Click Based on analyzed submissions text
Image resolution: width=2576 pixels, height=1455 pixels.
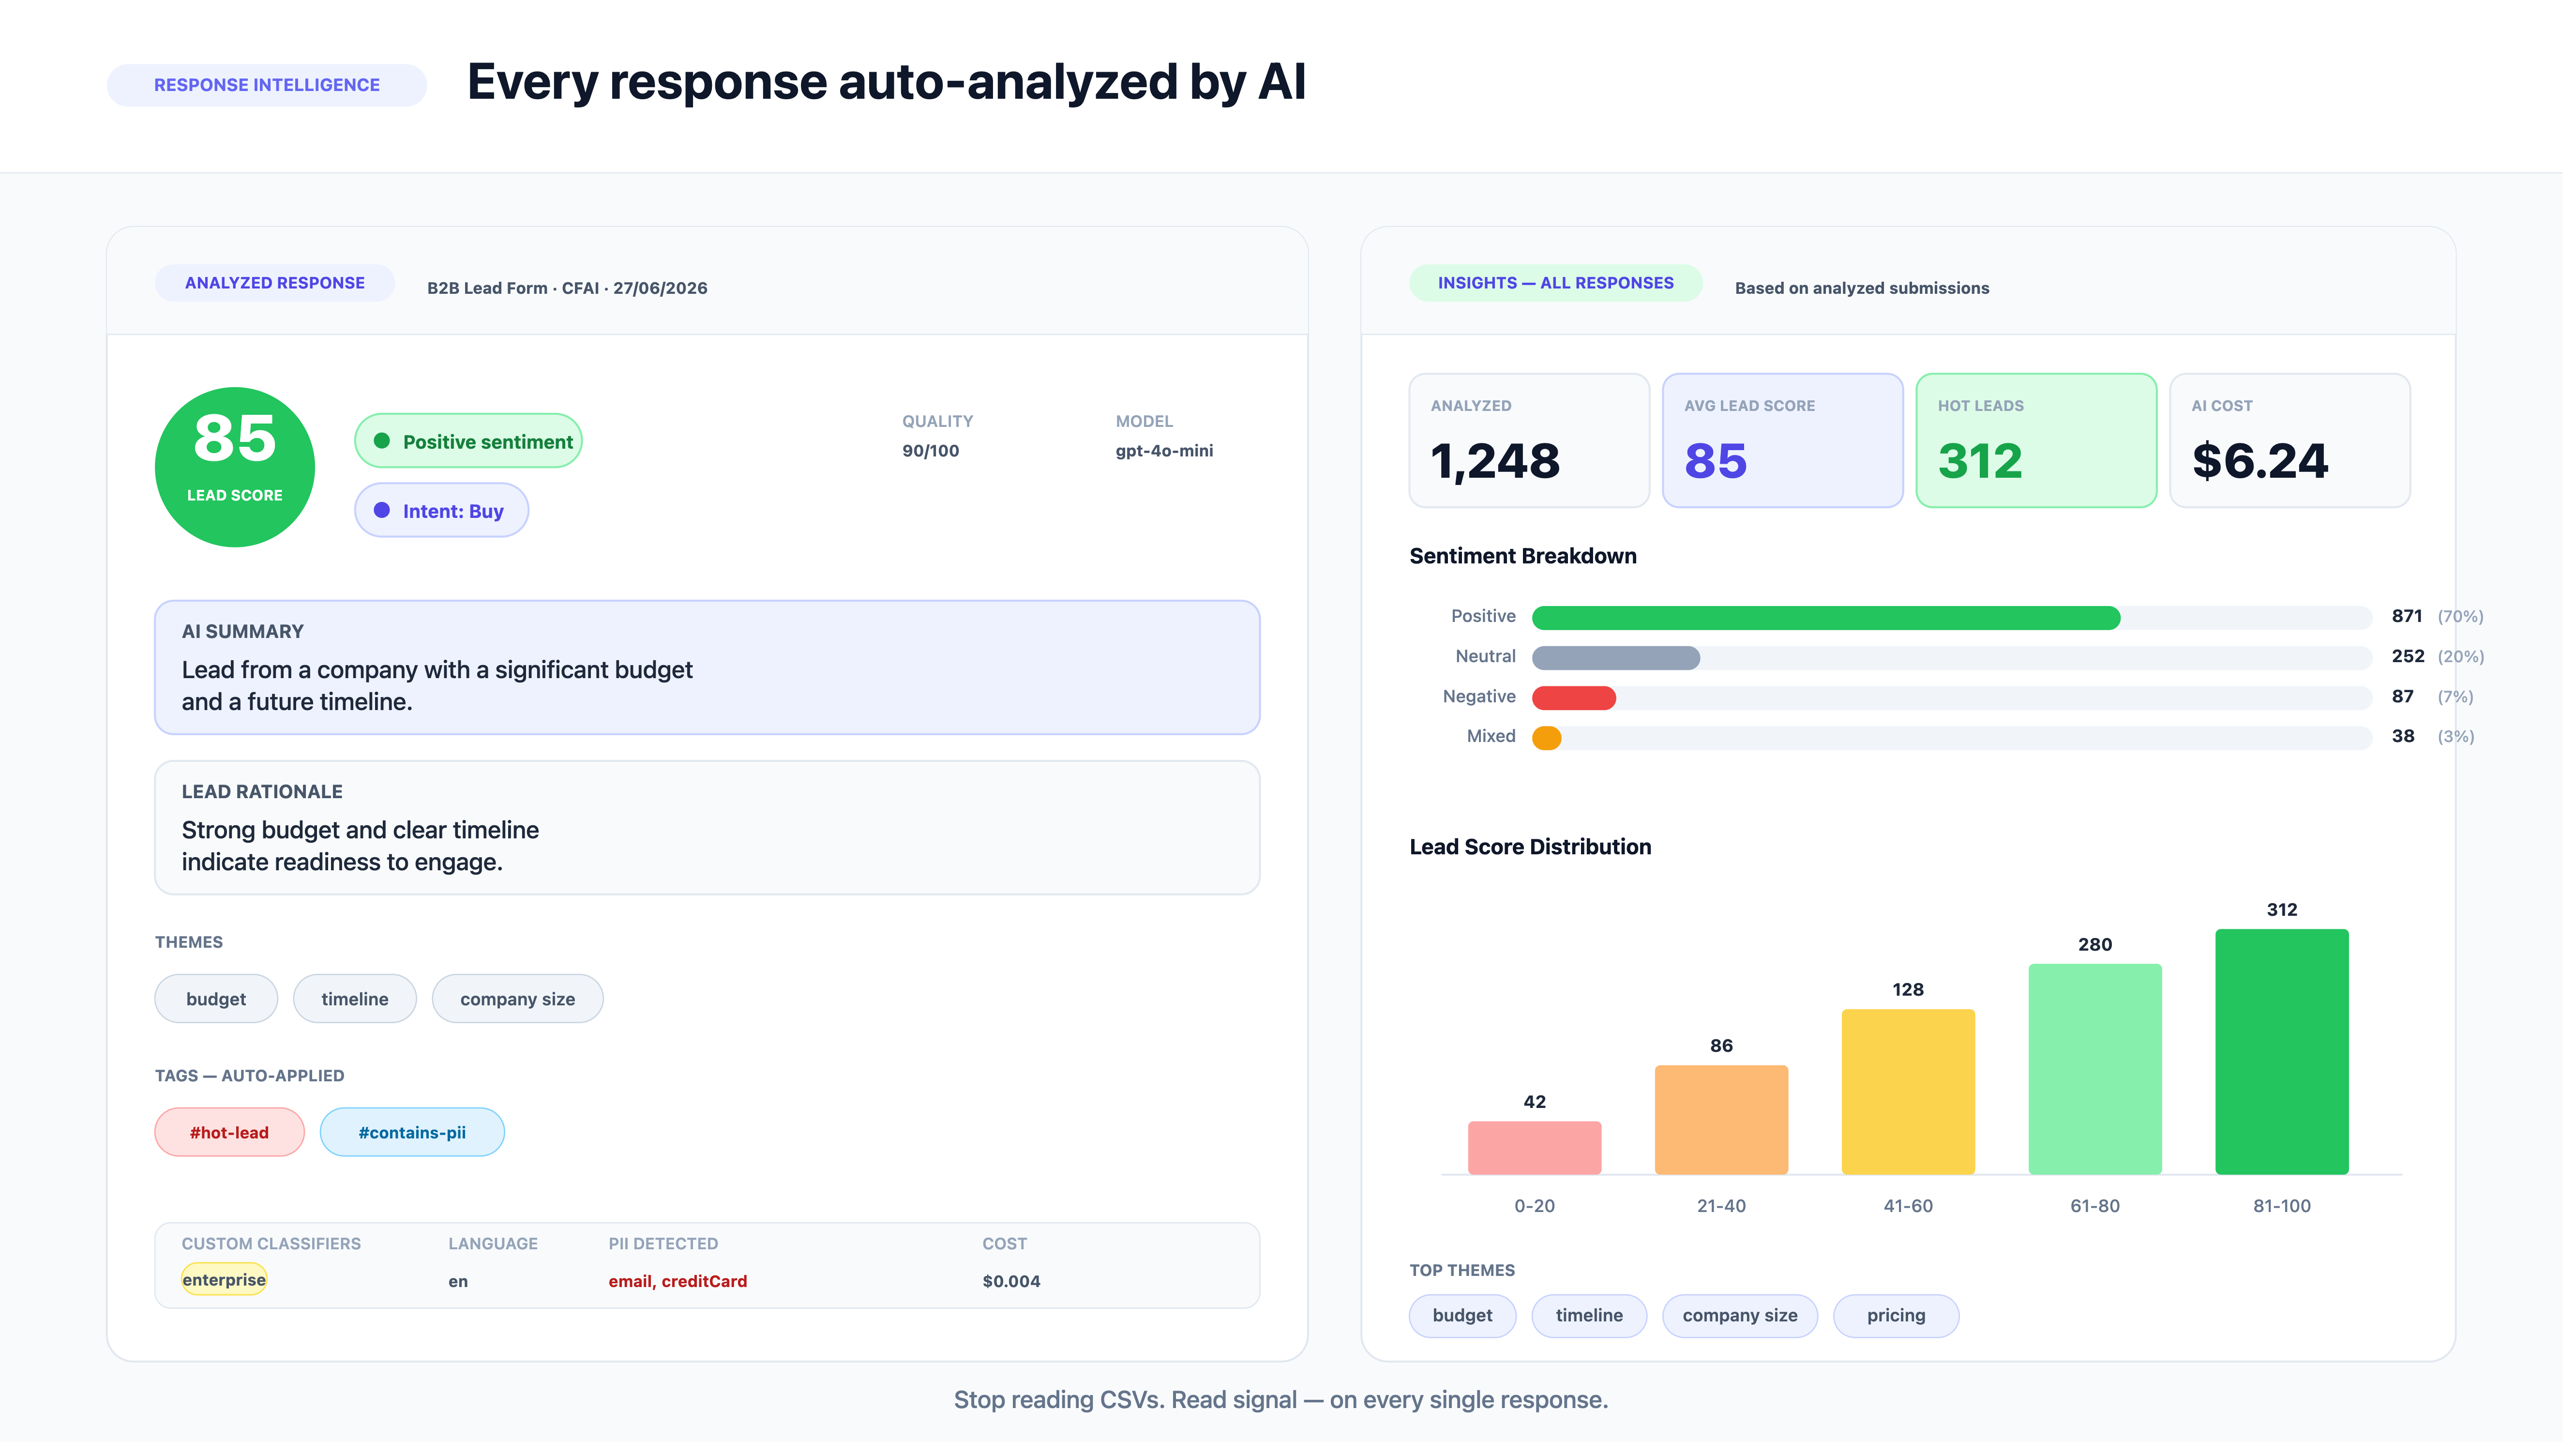[1871, 290]
